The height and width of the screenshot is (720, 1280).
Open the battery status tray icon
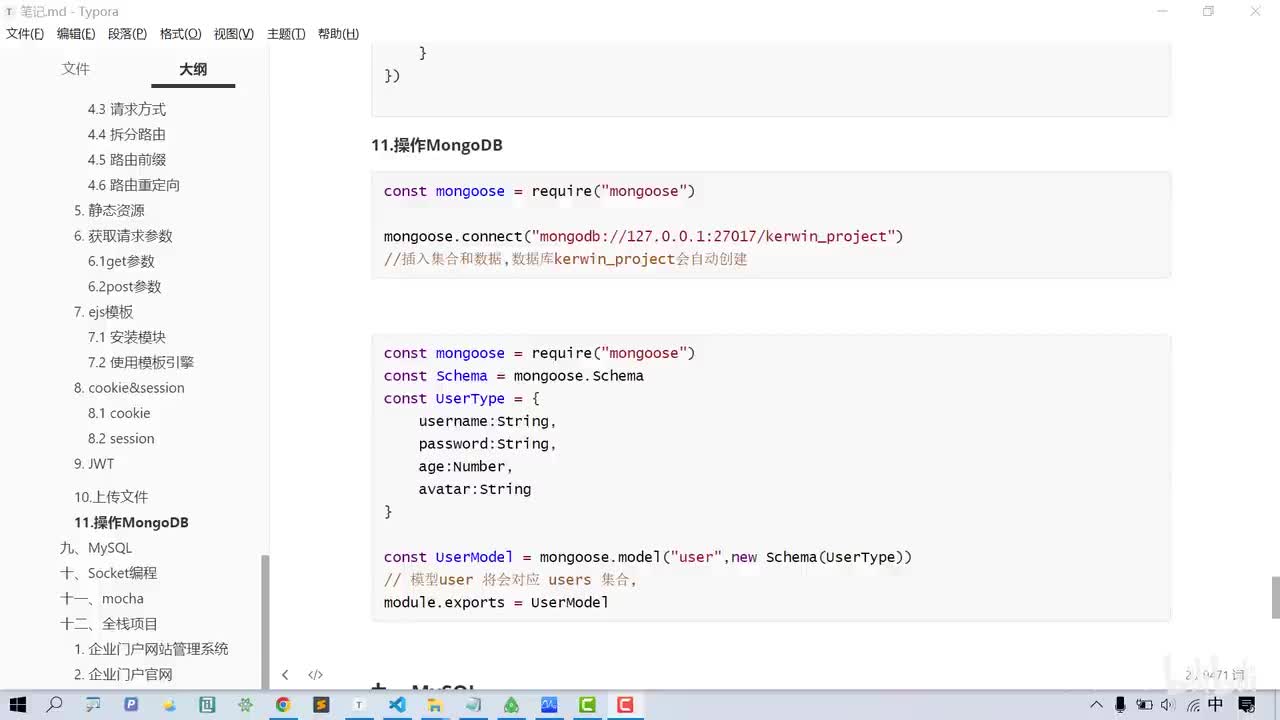pyautogui.click(x=1145, y=705)
